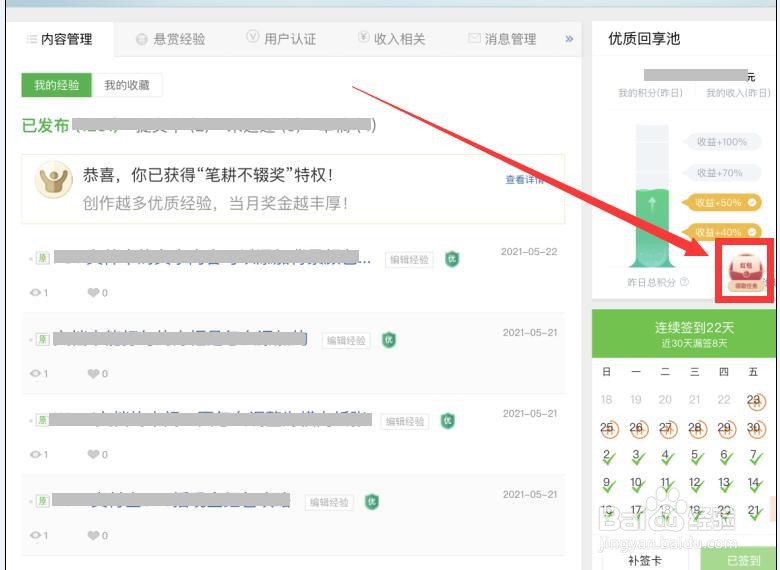Open the 消息管理 tab
The height and width of the screenshot is (570, 780).
coord(502,39)
